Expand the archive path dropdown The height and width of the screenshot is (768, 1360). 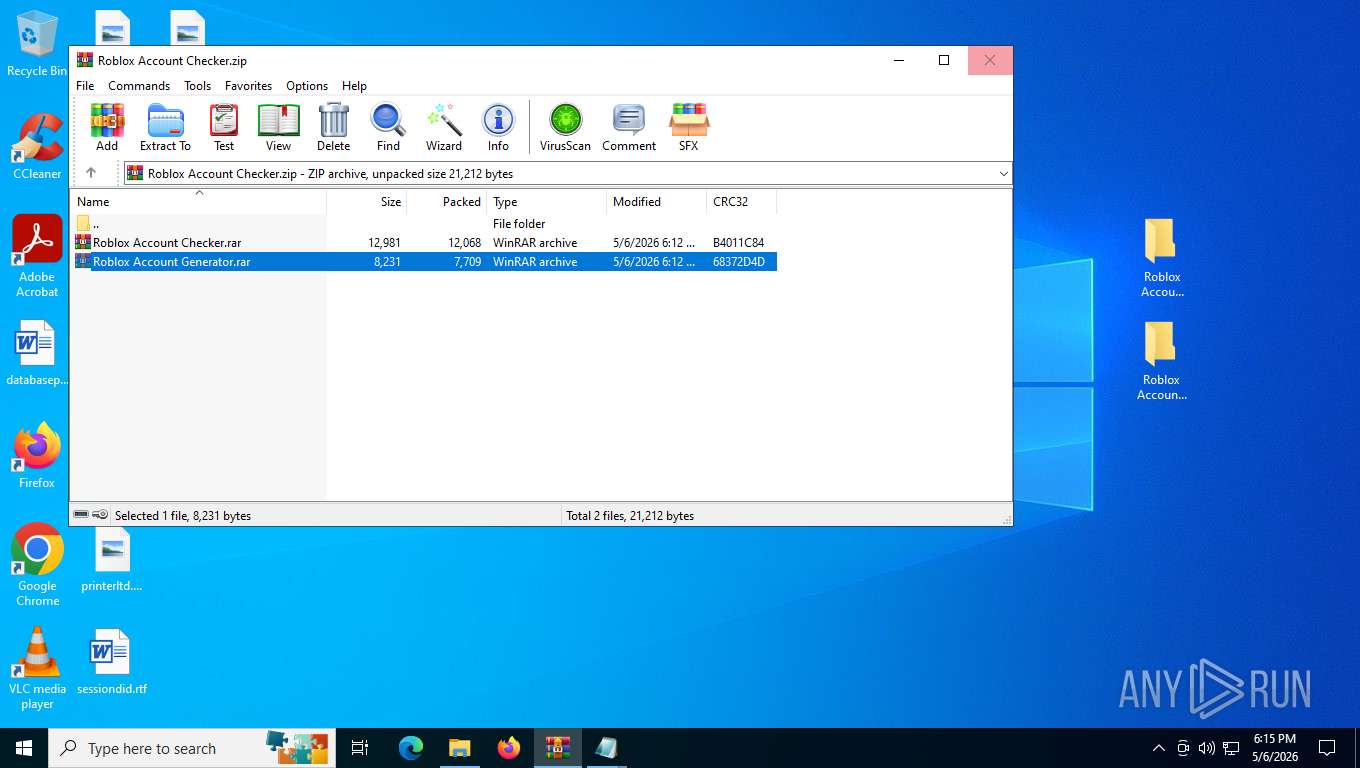click(1004, 173)
